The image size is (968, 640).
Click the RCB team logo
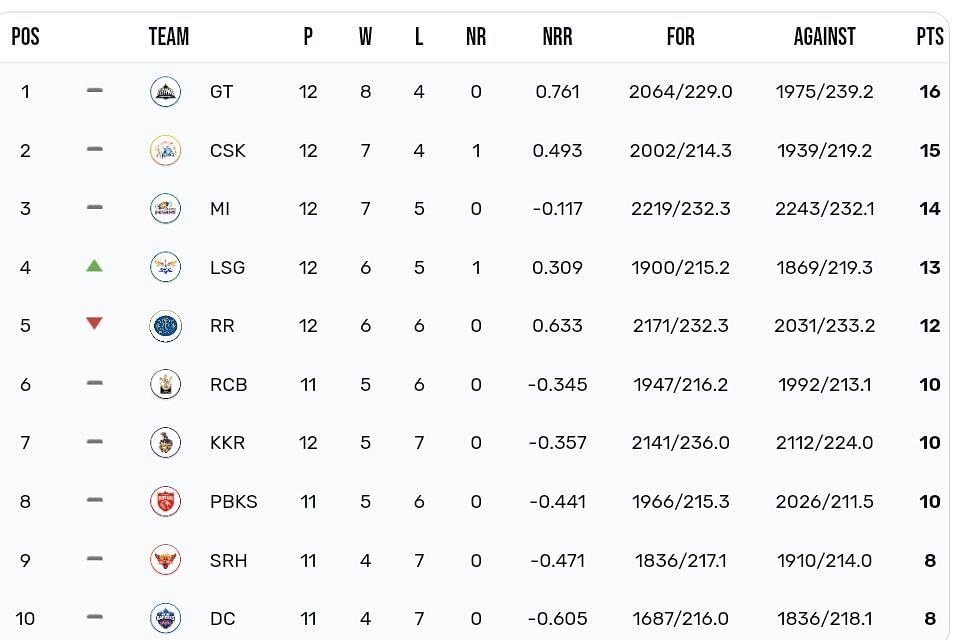[165, 384]
